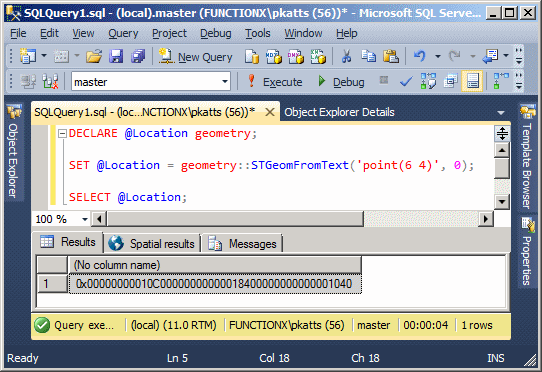Click the vertical scrollbar down arrow
The height and width of the screenshot is (372, 542).
tap(502, 202)
